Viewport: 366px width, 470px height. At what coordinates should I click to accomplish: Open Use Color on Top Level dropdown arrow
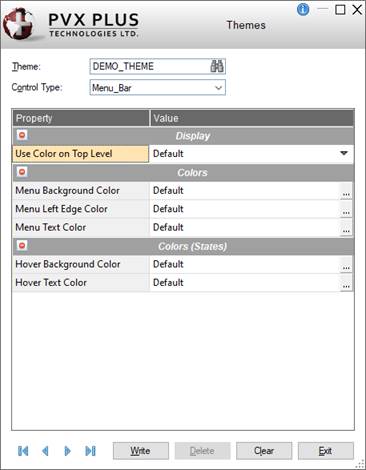pyautogui.click(x=344, y=153)
